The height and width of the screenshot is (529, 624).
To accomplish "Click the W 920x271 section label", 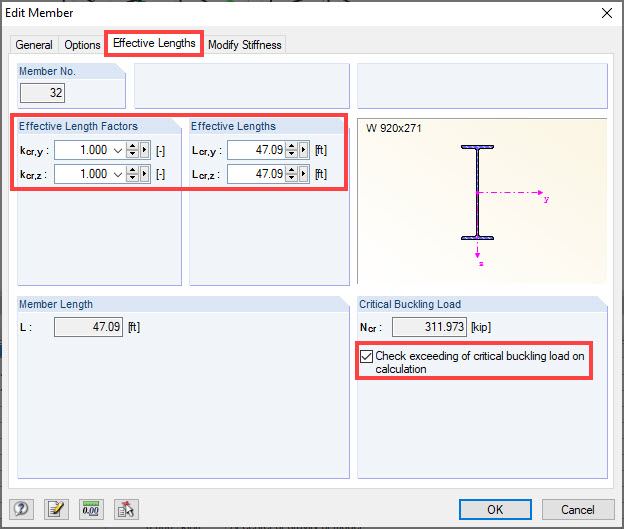I will tap(394, 129).
